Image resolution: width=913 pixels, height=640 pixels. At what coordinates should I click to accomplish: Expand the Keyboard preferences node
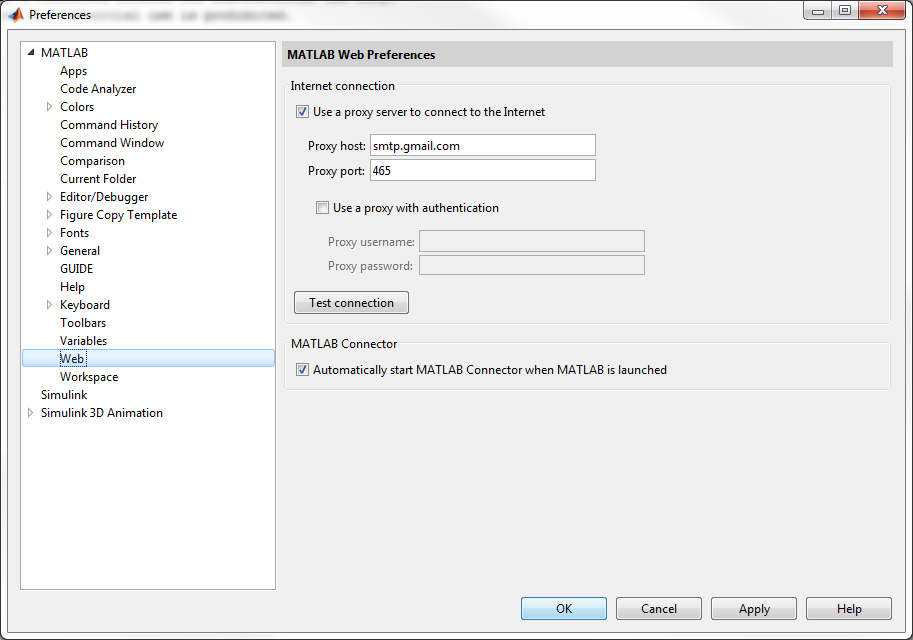pos(50,305)
